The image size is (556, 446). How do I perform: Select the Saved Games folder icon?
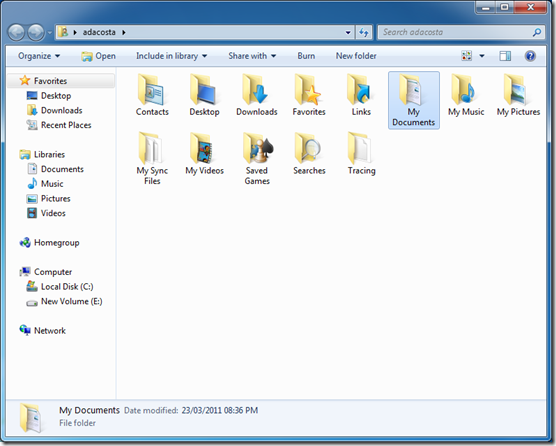257,149
